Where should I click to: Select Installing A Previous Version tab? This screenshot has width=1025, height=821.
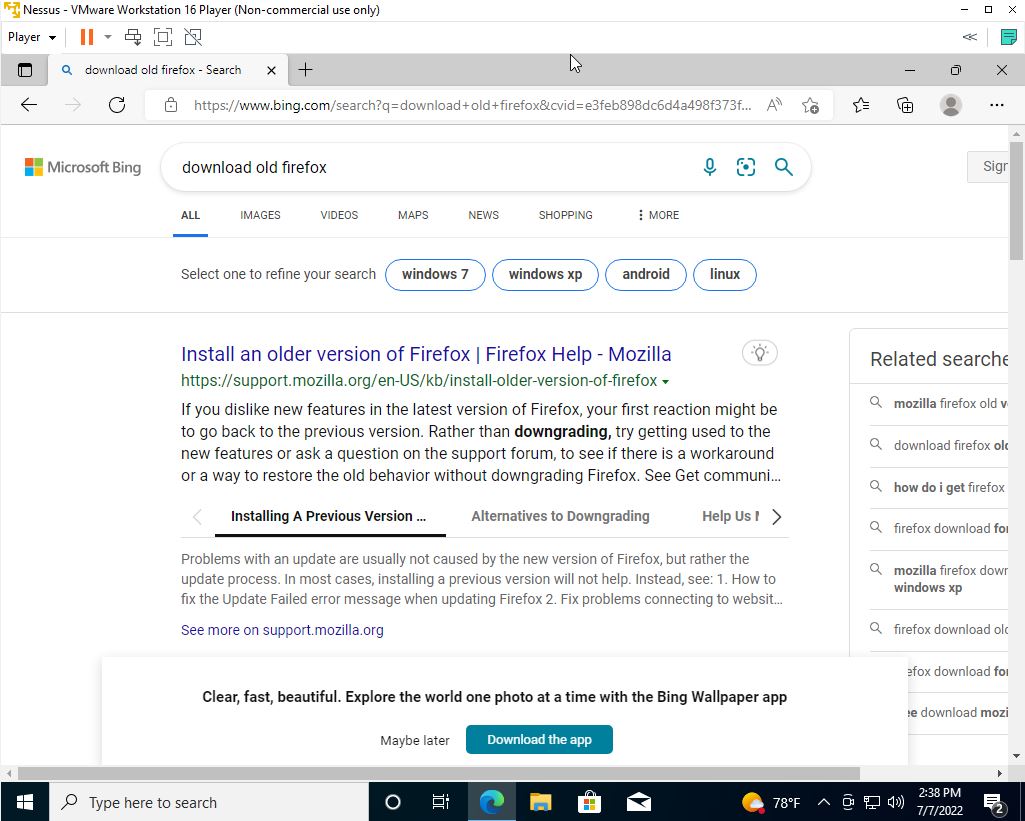tap(328, 516)
